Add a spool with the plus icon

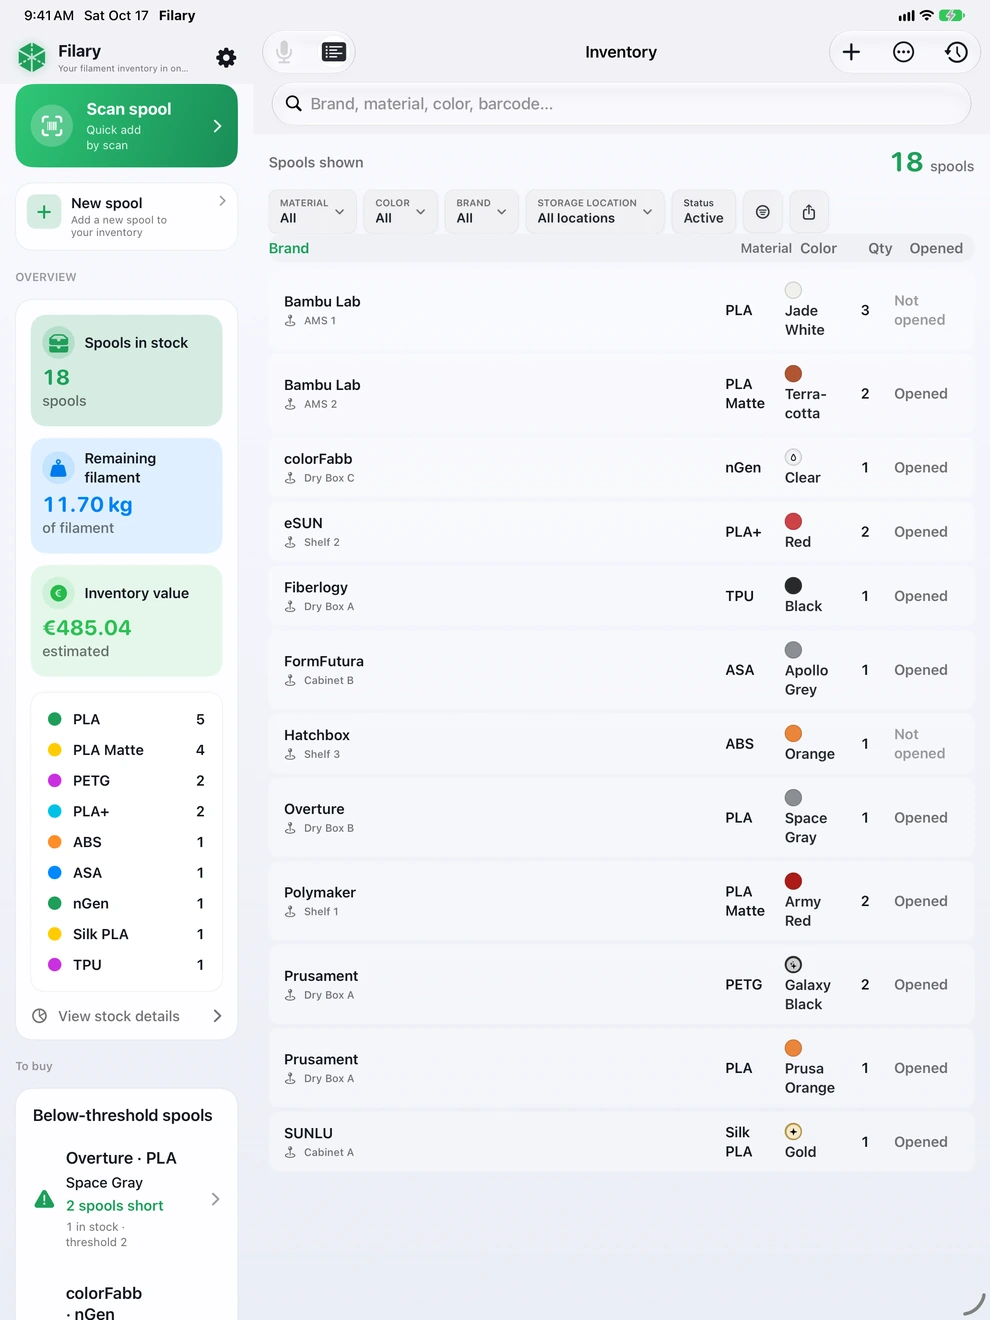[x=851, y=52]
